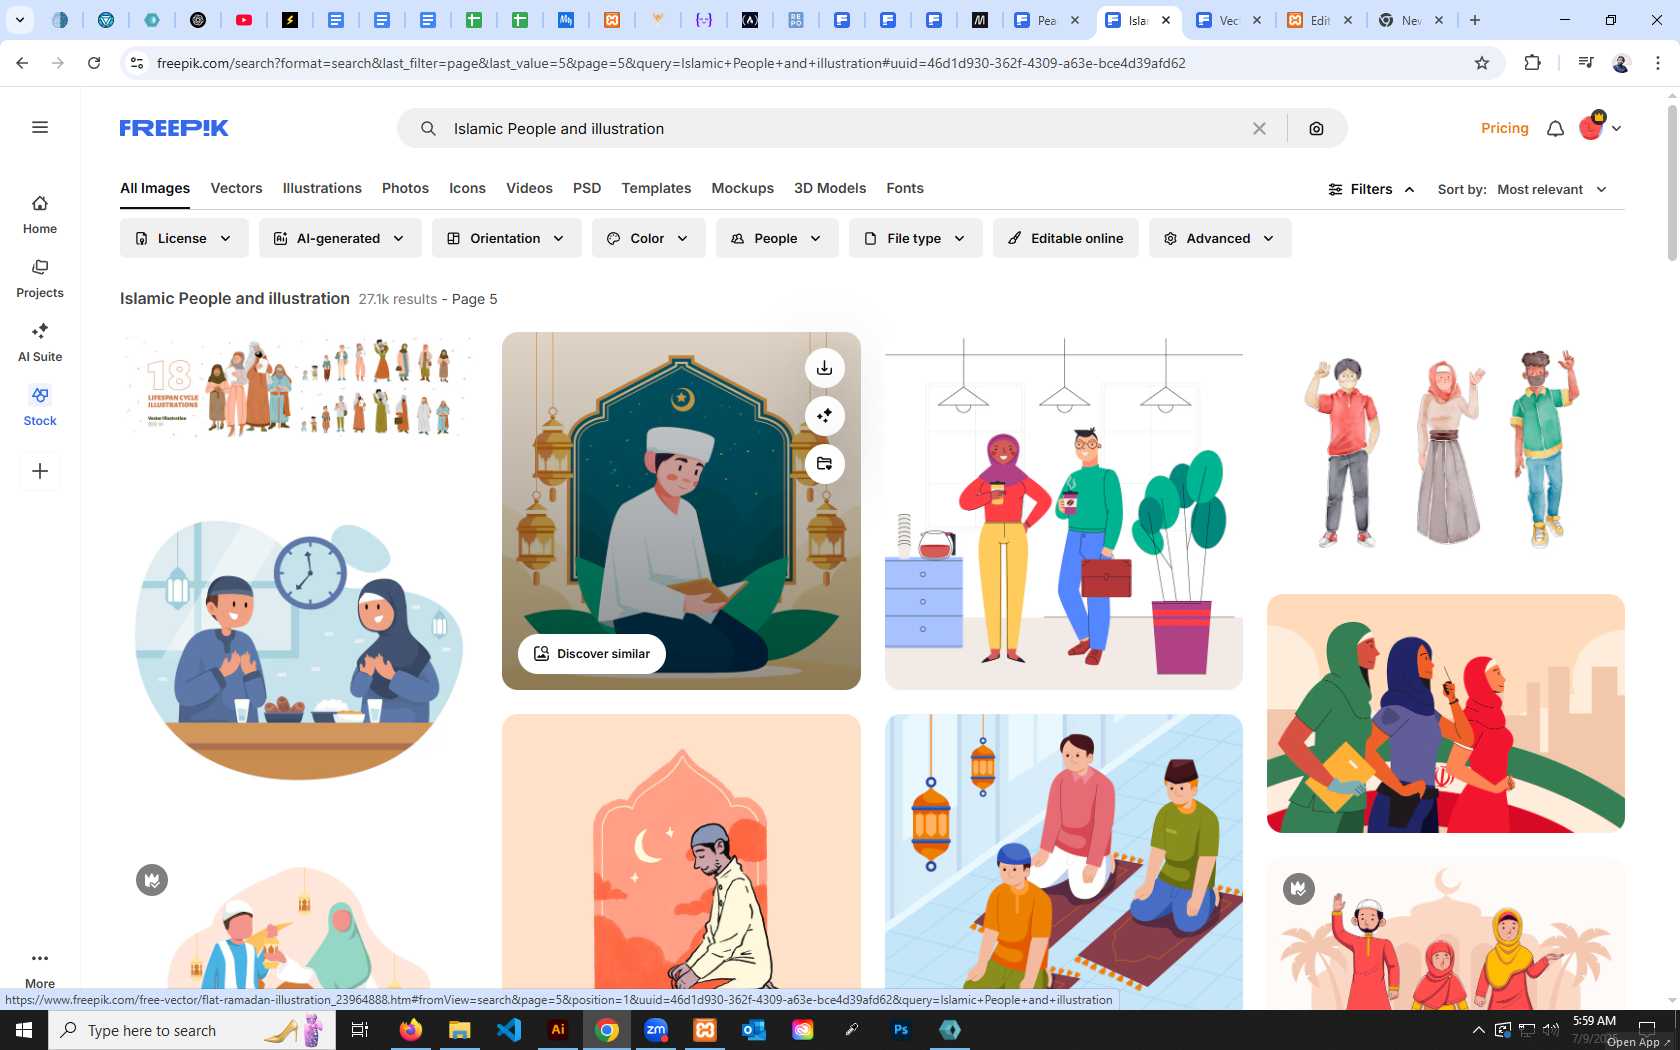1680x1050 pixels.
Task: Open the men praying on mats thumbnail
Action: click(1063, 862)
